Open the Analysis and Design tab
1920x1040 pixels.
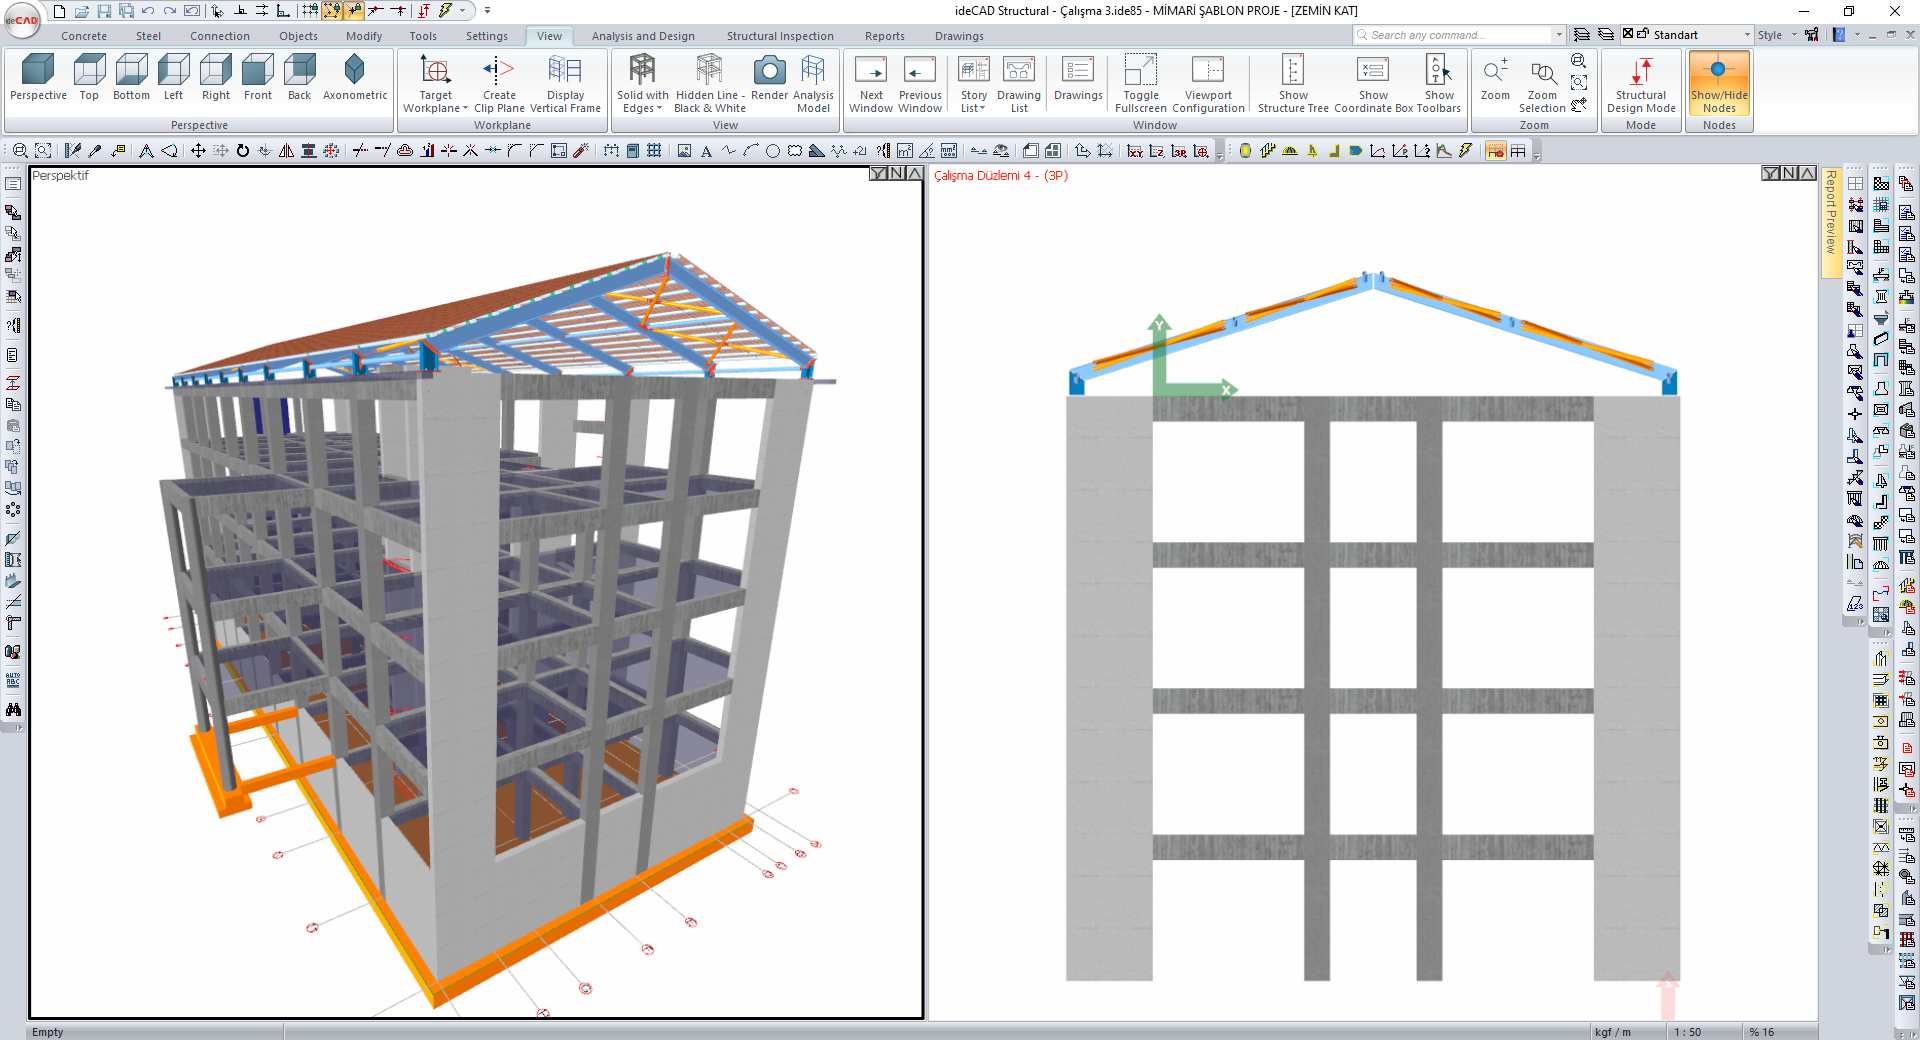(642, 36)
